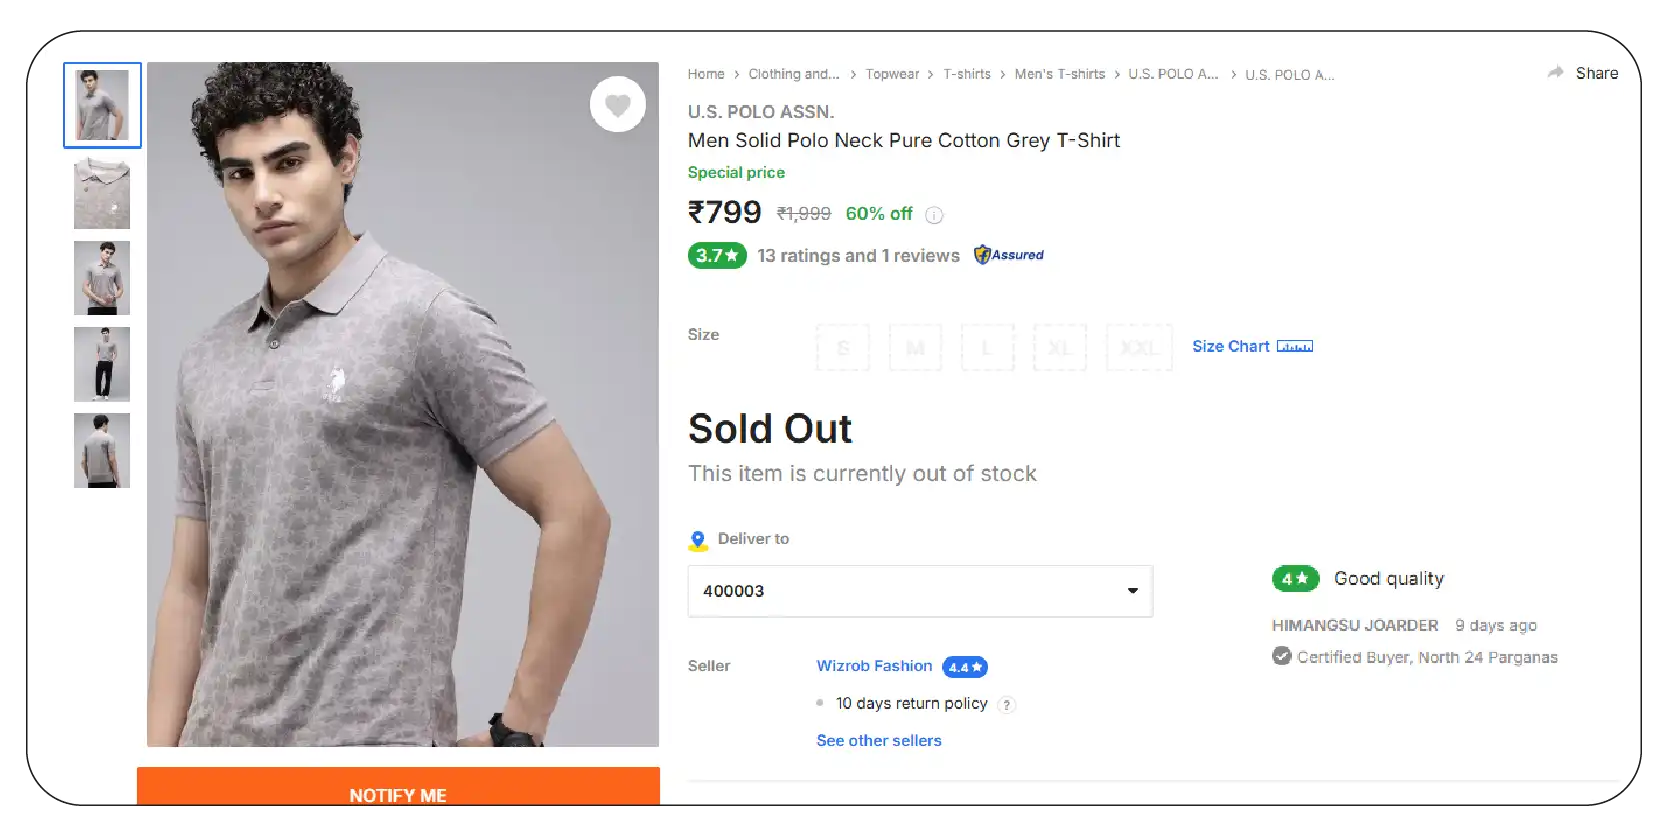Image resolution: width=1665 pixels, height=827 pixels.
Task: Select size M option
Action: coord(915,347)
